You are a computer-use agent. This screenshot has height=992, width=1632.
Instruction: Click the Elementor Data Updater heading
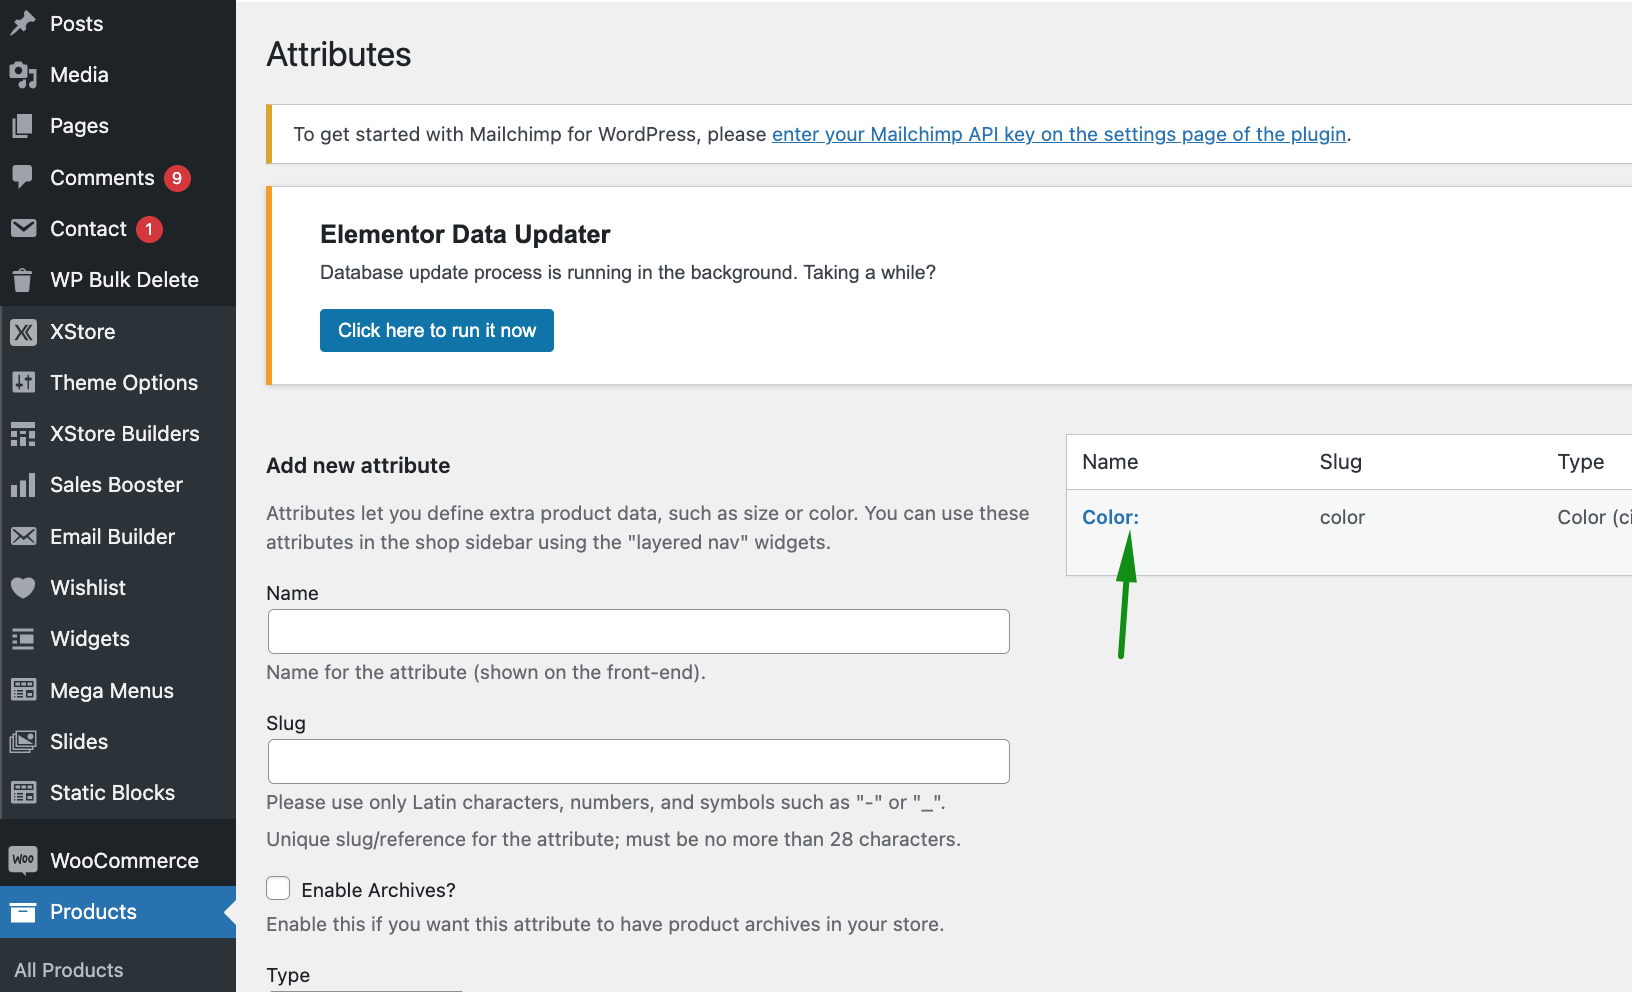[x=465, y=234]
